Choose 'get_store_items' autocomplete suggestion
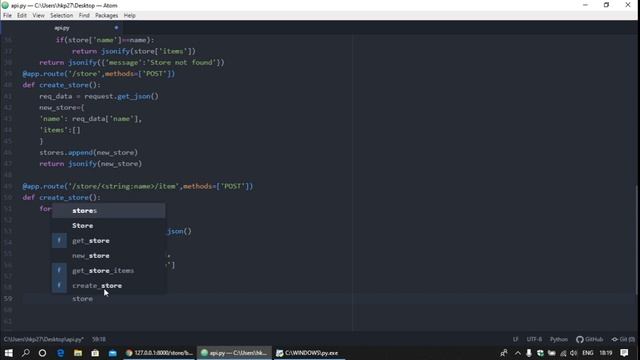 point(108,271)
